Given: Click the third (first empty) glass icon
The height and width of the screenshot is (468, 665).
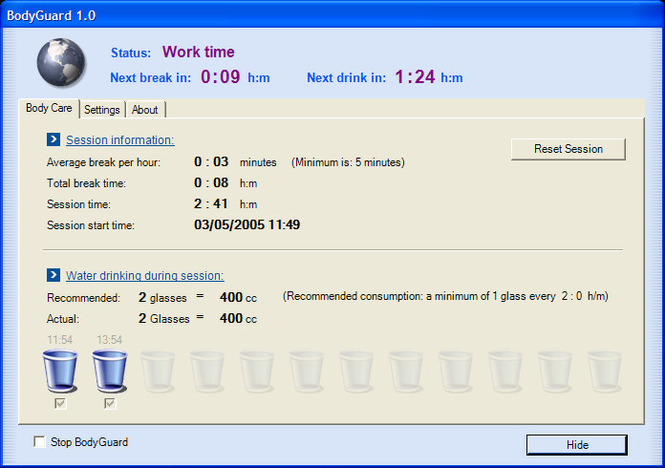Looking at the screenshot, I should (157, 371).
